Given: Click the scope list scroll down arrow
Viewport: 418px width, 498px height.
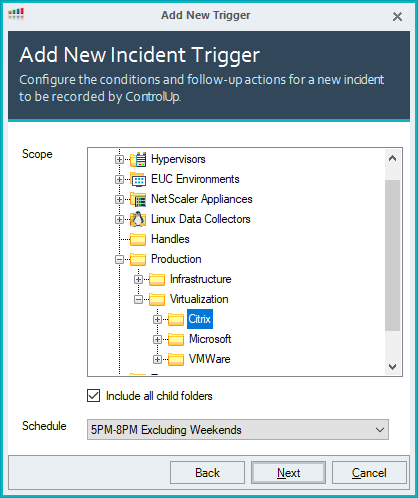Looking at the screenshot, I should (x=393, y=367).
